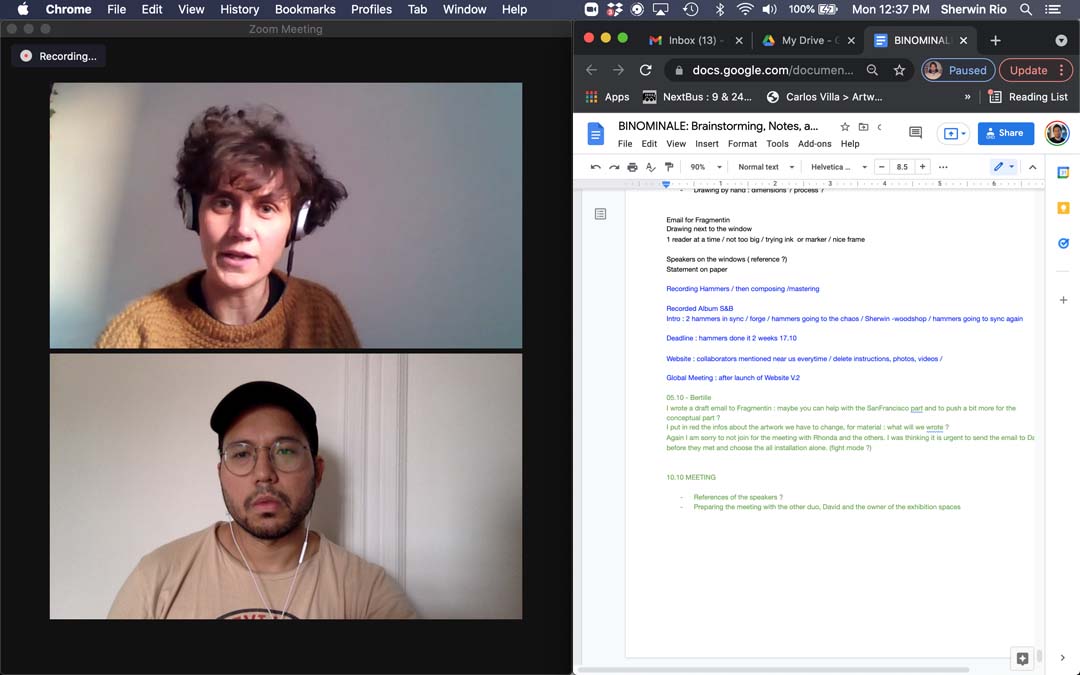Viewport: 1080px width, 675px height.
Task: Star the BINOMINALE document
Action: pyautogui.click(x=845, y=127)
